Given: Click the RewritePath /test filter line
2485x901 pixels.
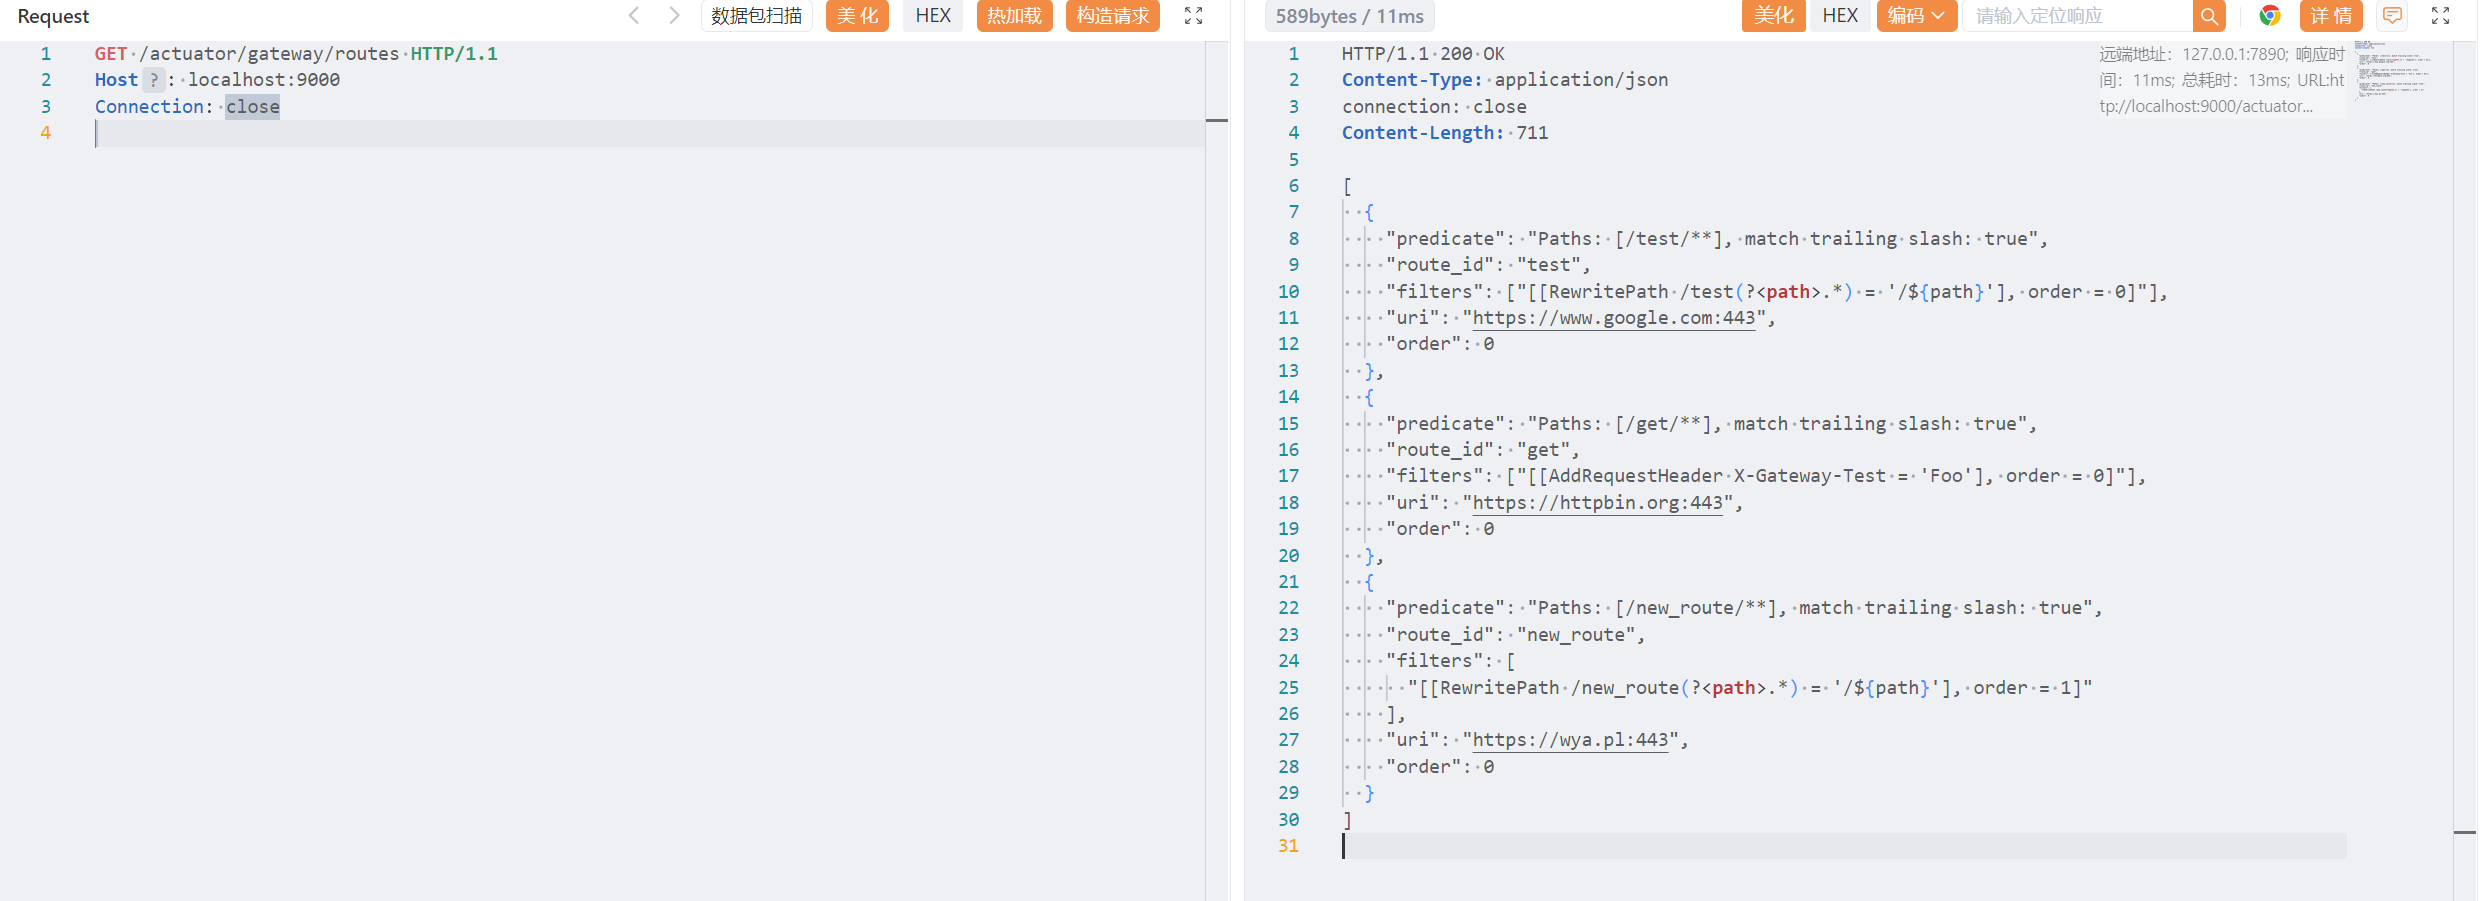Looking at the screenshot, I should 1776,292.
